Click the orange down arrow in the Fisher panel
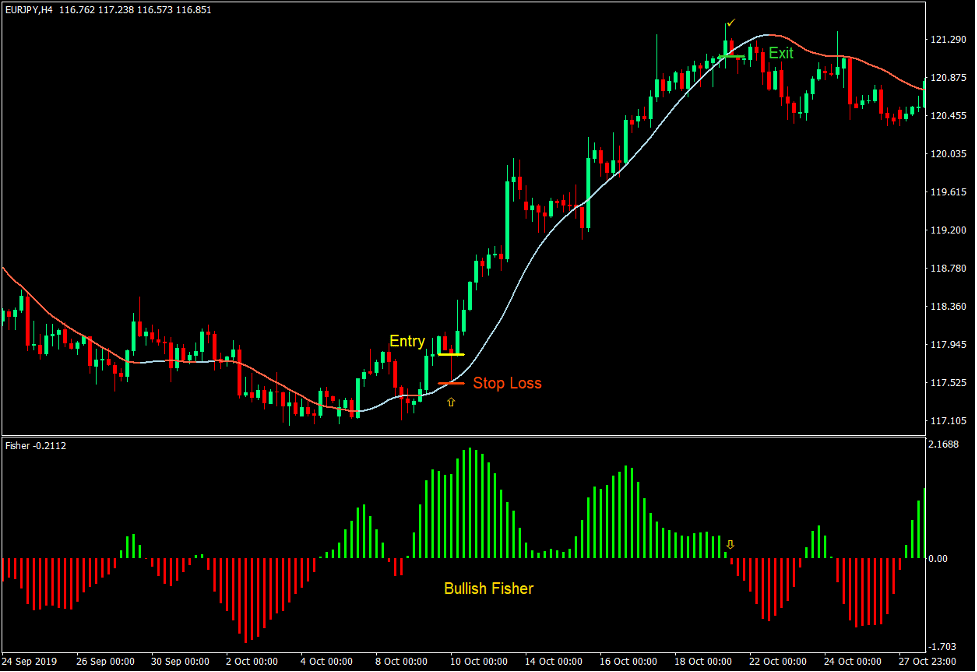The image size is (977, 672). click(x=731, y=545)
